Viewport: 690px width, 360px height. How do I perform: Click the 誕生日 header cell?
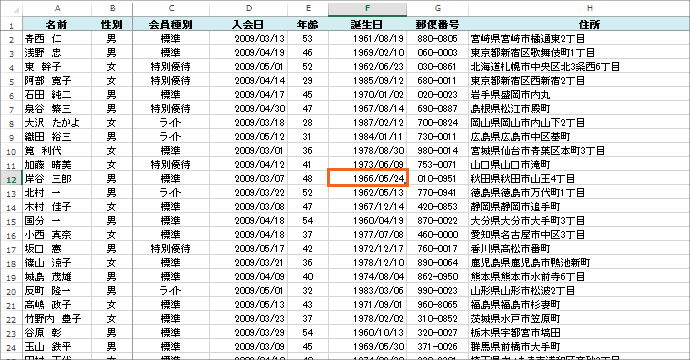(367, 25)
